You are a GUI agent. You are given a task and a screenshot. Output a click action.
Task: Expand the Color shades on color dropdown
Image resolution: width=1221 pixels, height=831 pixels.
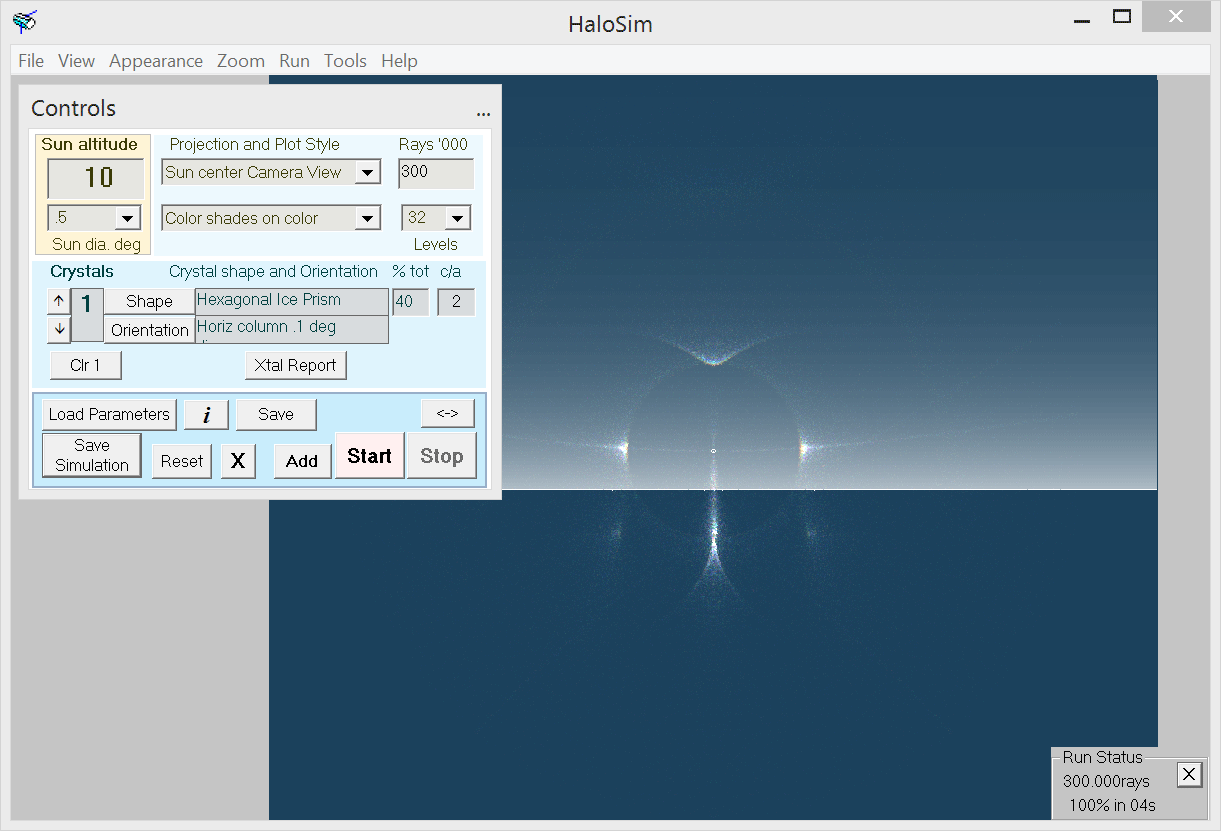click(x=368, y=218)
